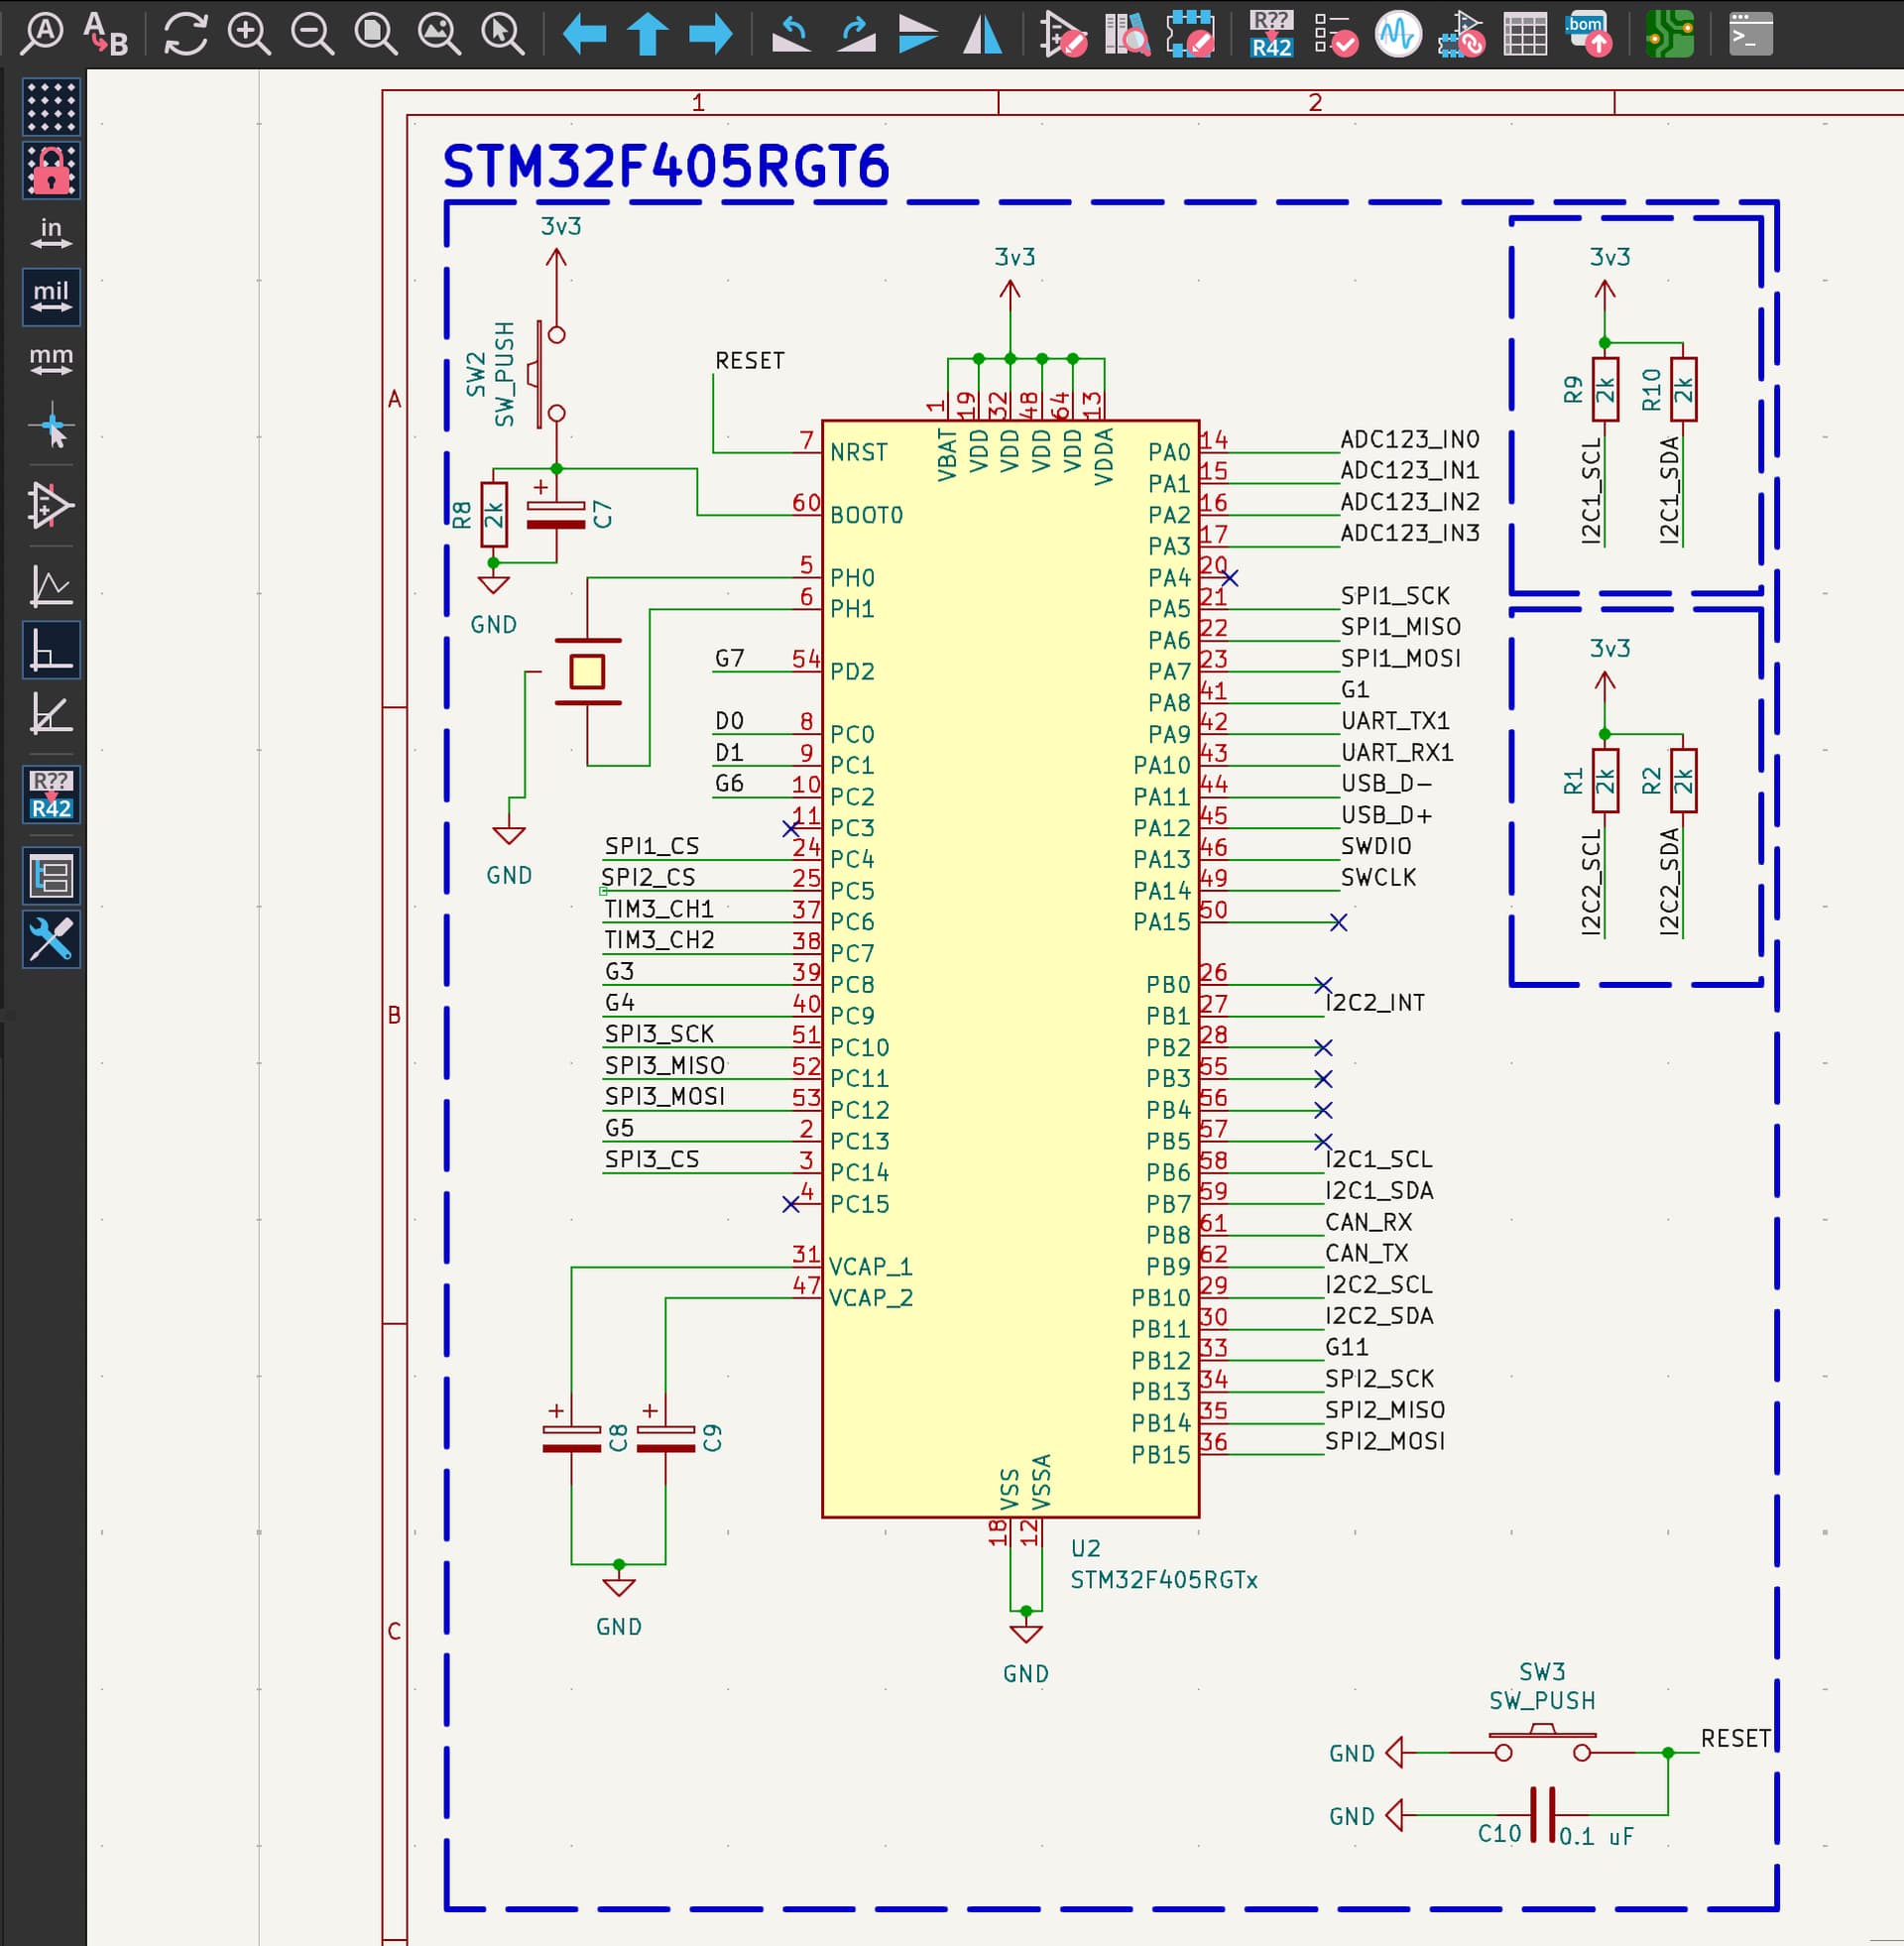Open the Symbol Editor
The width and height of the screenshot is (1904, 1946).
click(x=1062, y=34)
